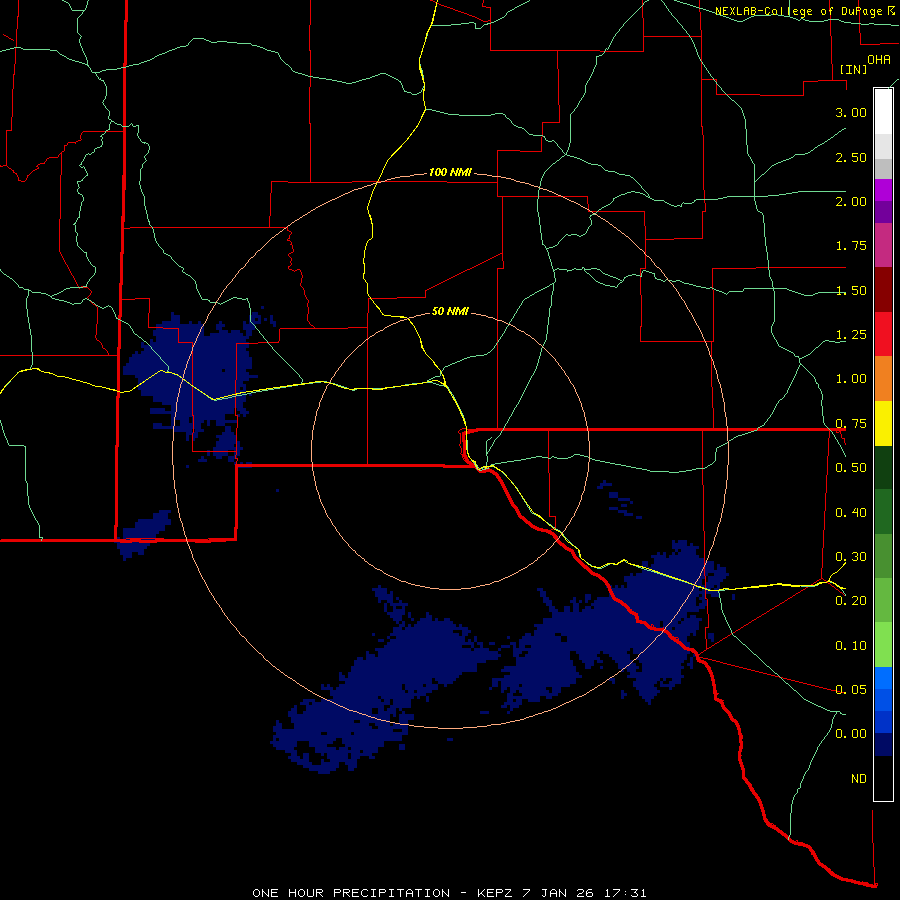The height and width of the screenshot is (900, 900).
Task: Click the 50 NMI range ring label
Action: pyautogui.click(x=450, y=311)
